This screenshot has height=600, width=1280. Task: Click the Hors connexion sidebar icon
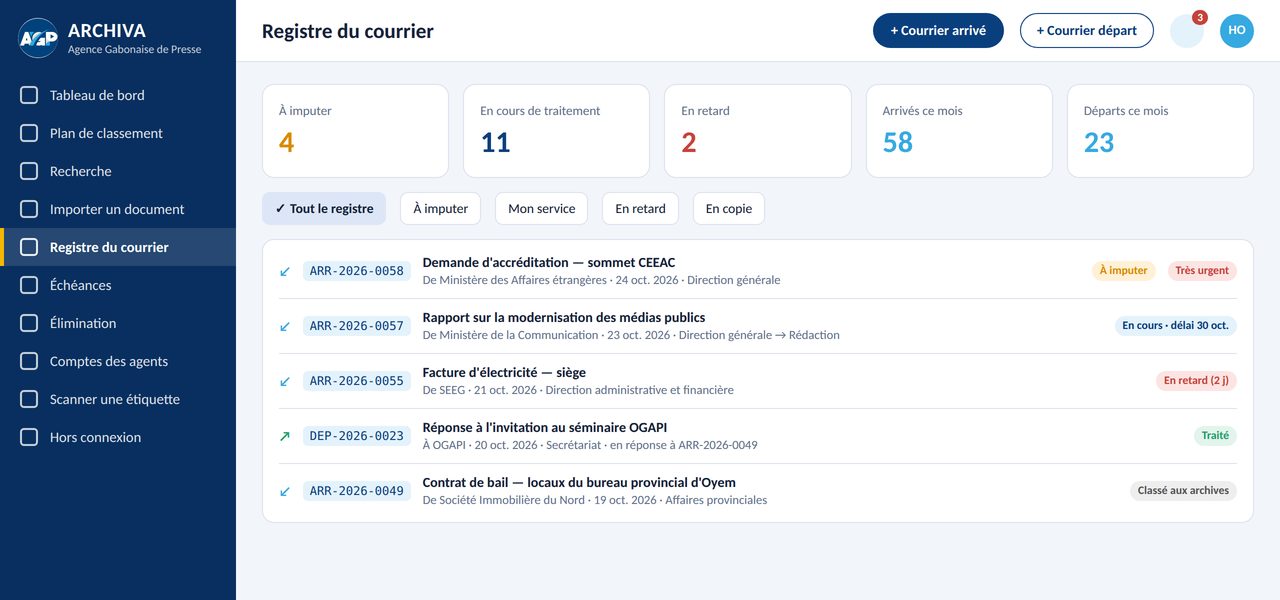click(29, 437)
